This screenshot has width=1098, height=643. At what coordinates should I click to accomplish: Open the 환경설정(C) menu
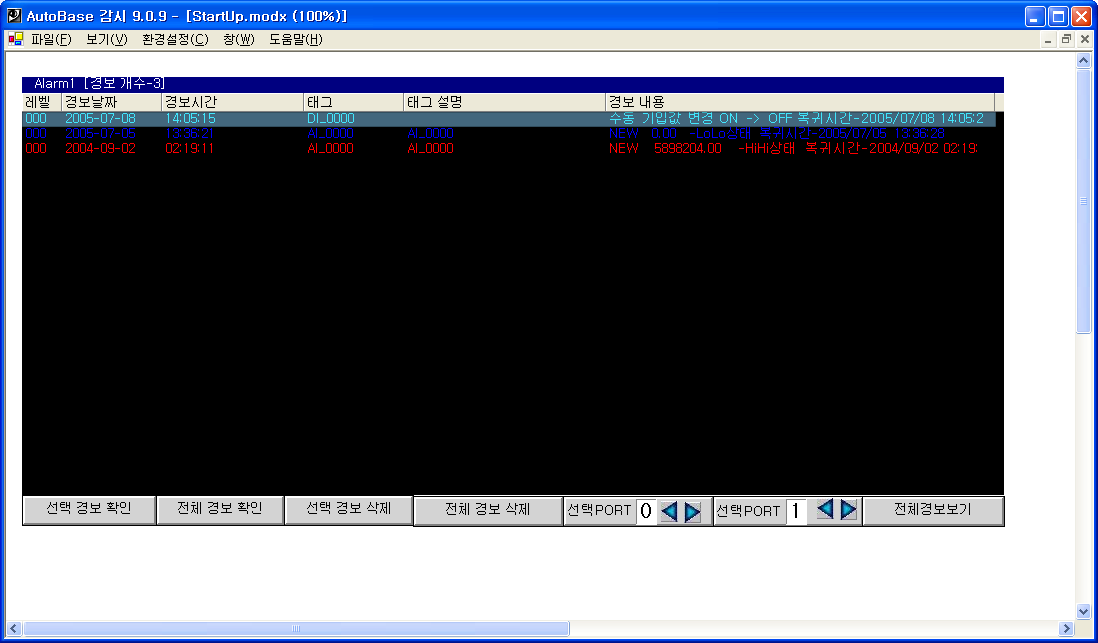point(175,39)
